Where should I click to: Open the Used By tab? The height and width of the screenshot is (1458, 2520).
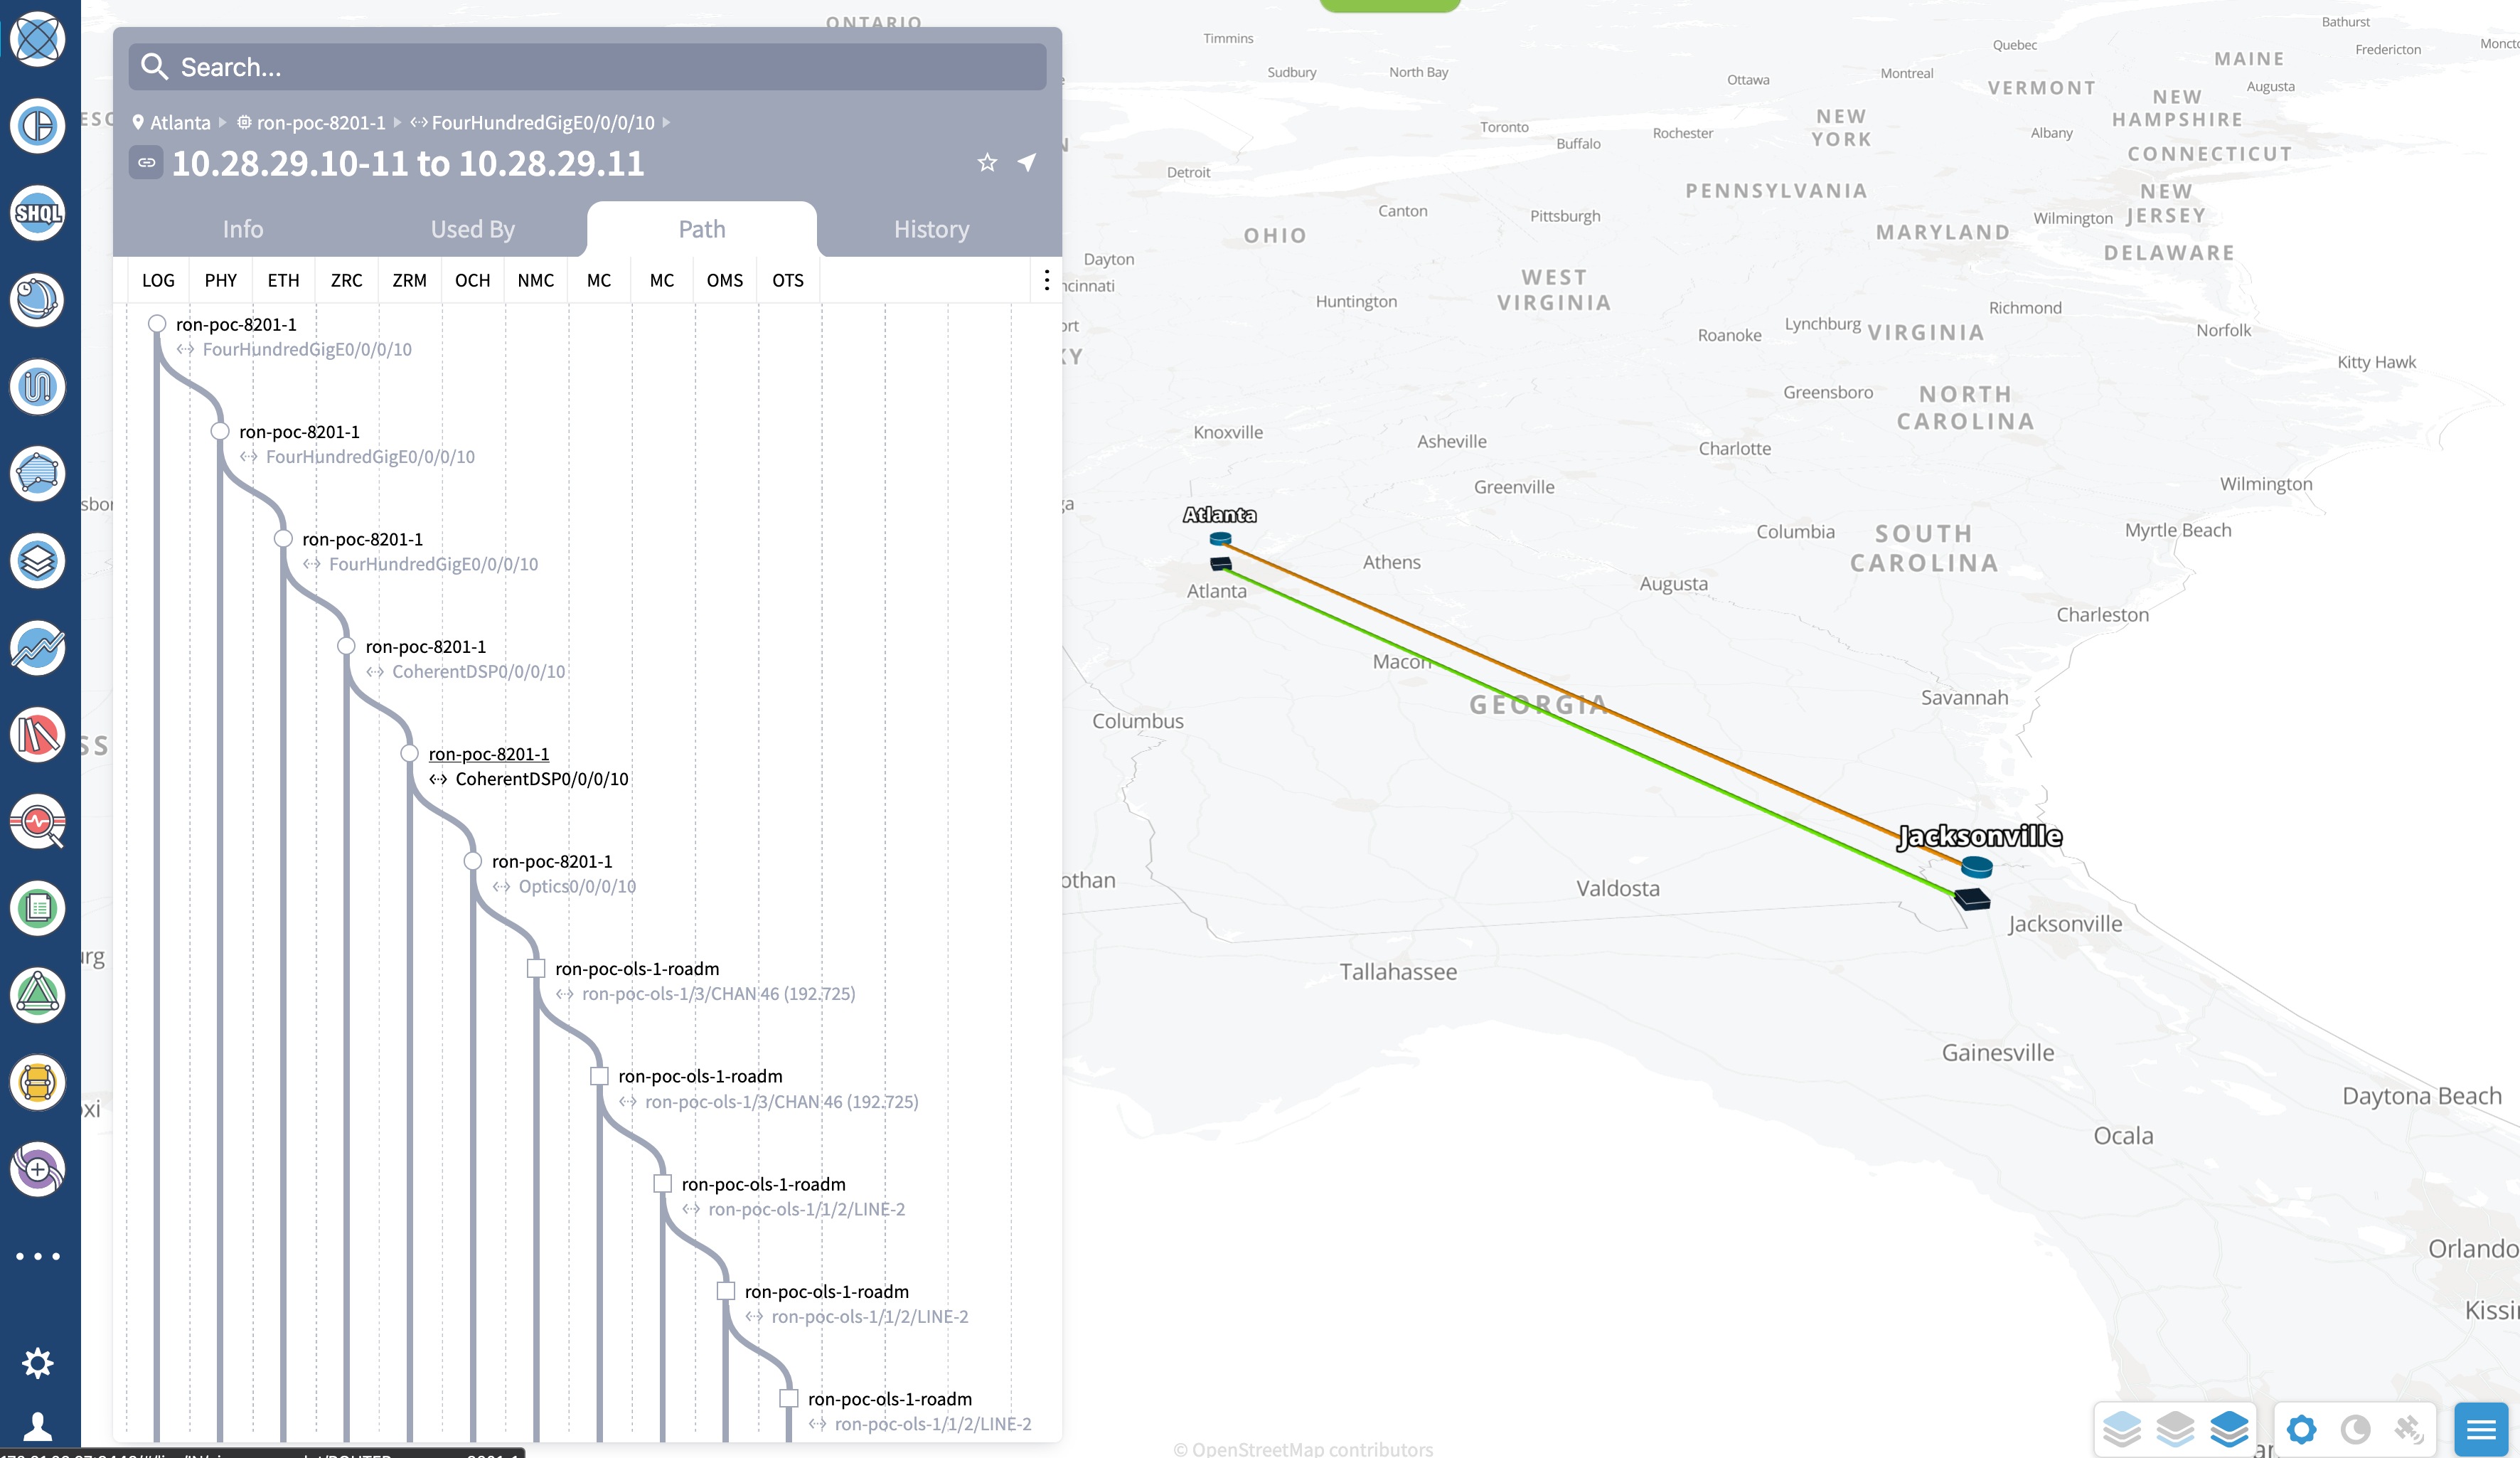(472, 229)
